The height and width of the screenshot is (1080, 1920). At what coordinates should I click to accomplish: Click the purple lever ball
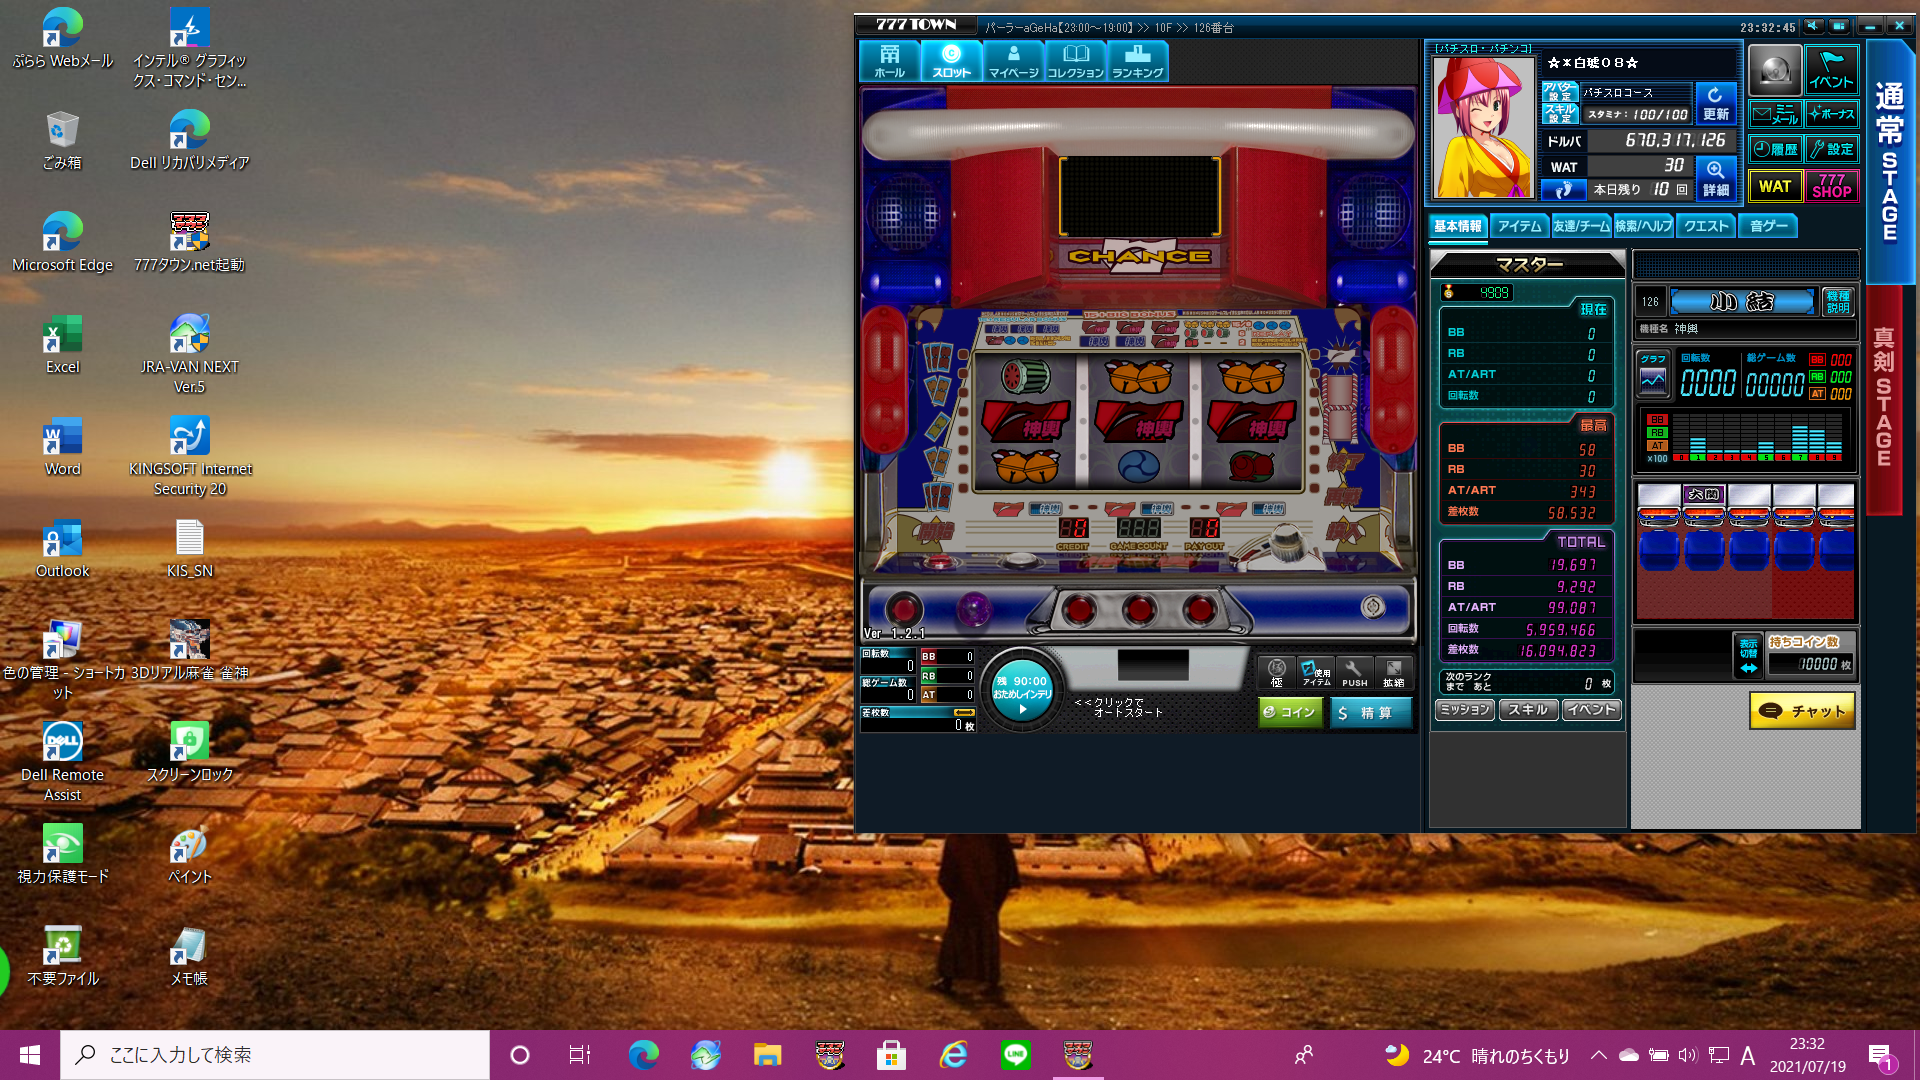pos(973,609)
